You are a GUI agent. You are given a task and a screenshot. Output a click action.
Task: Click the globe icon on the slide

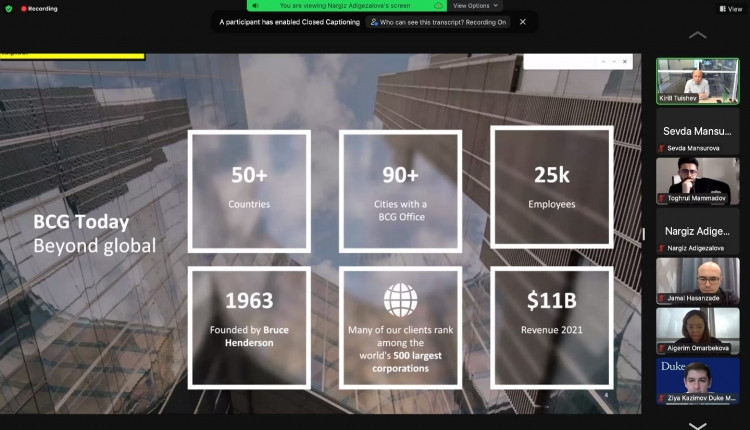pyautogui.click(x=400, y=300)
